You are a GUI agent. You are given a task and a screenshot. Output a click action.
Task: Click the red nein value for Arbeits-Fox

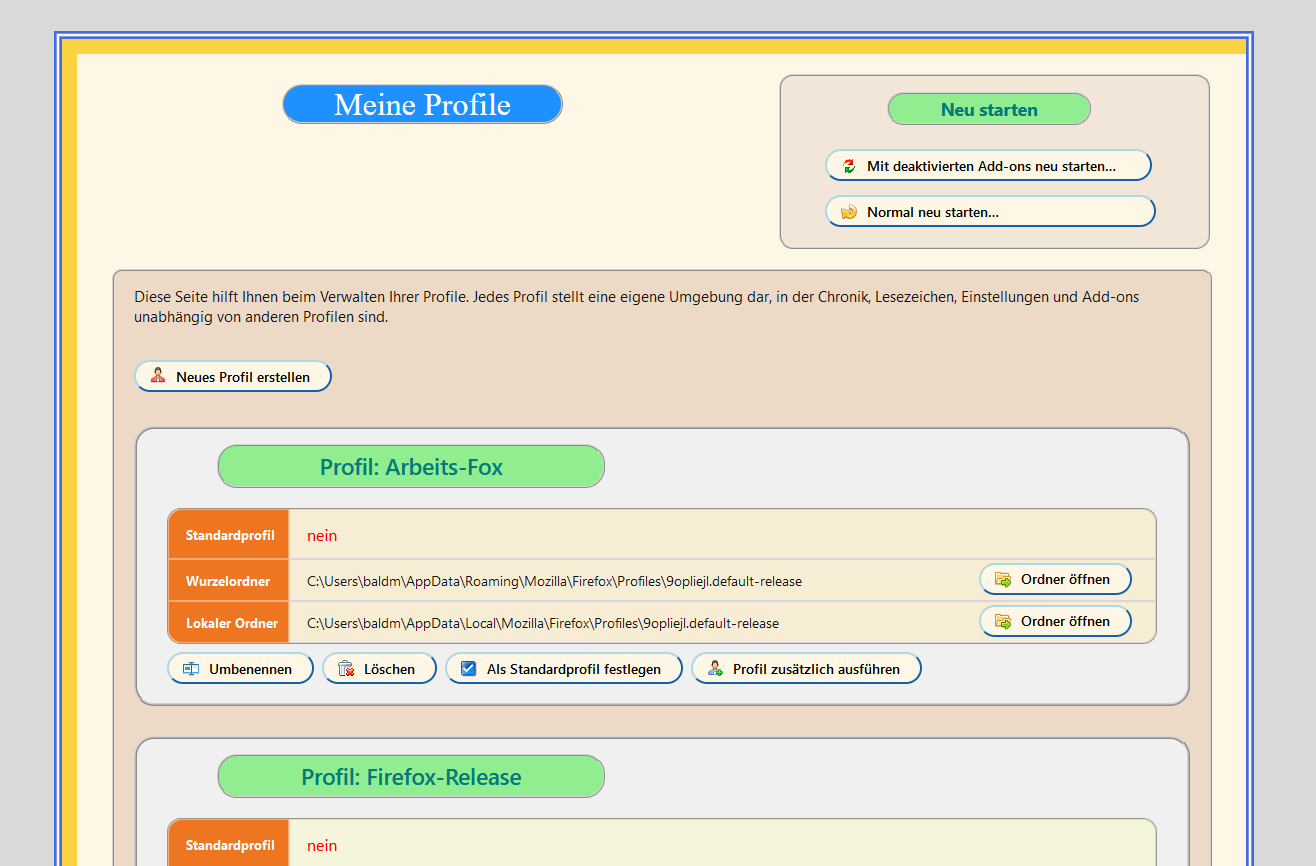point(322,536)
